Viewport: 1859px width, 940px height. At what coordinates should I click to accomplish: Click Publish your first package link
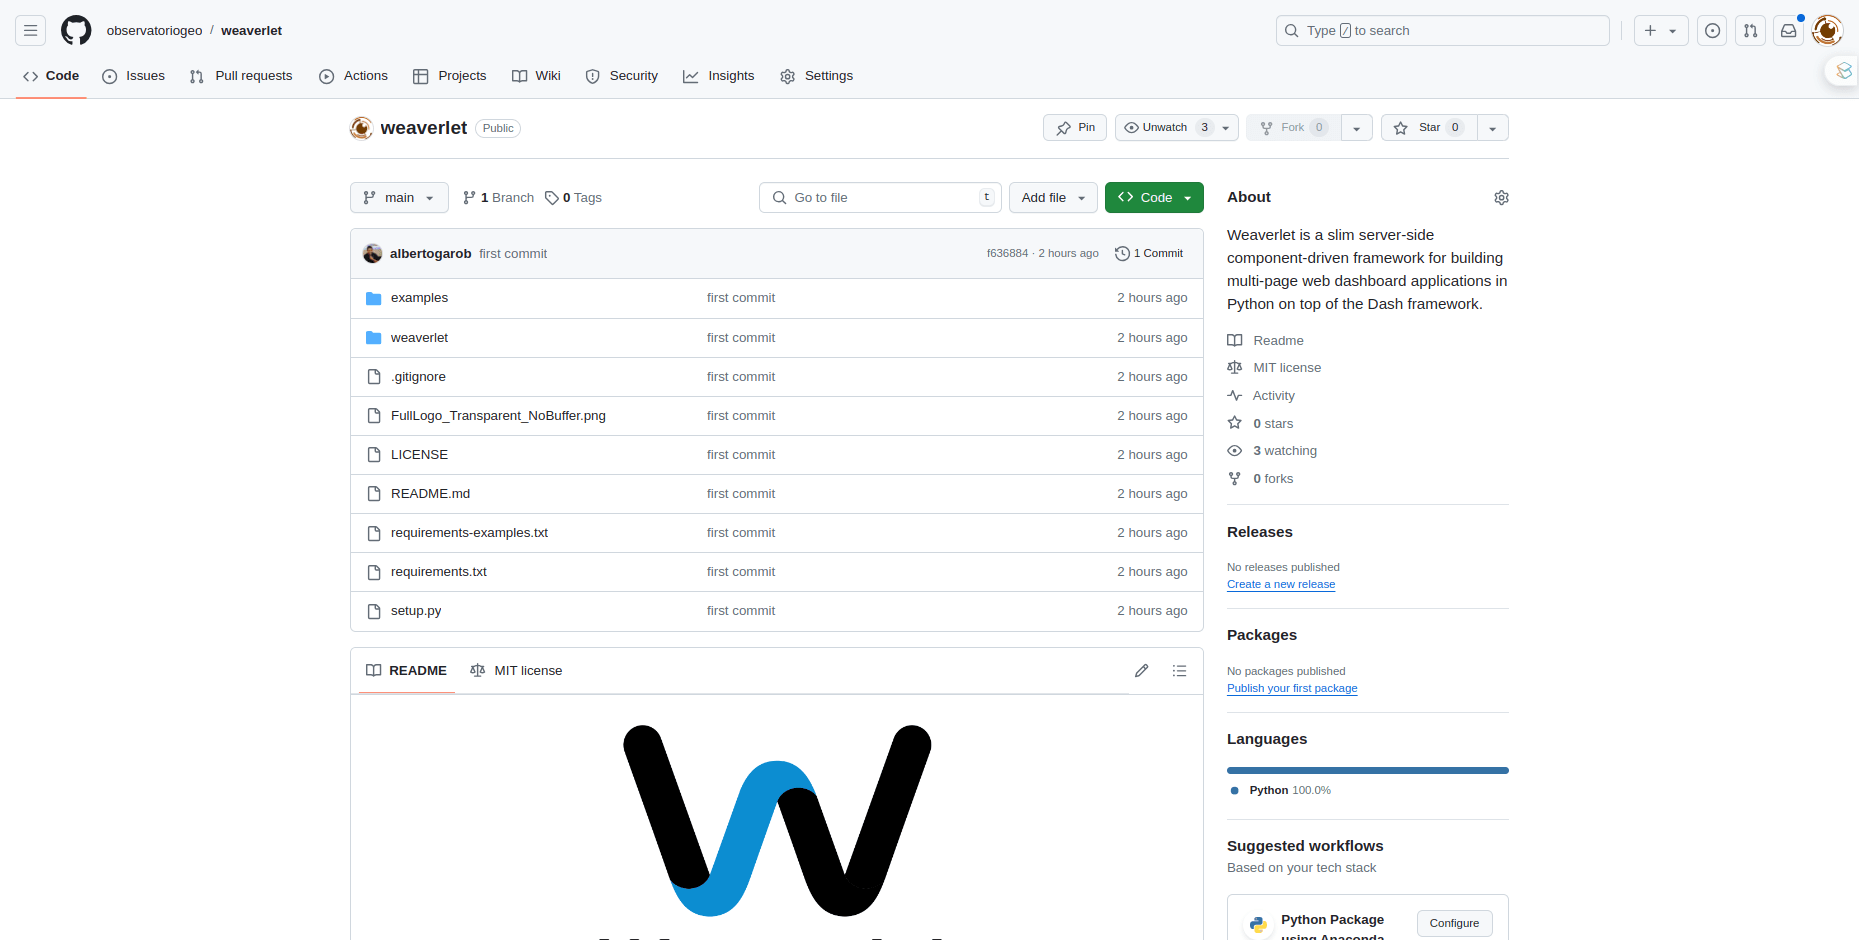1292,689
